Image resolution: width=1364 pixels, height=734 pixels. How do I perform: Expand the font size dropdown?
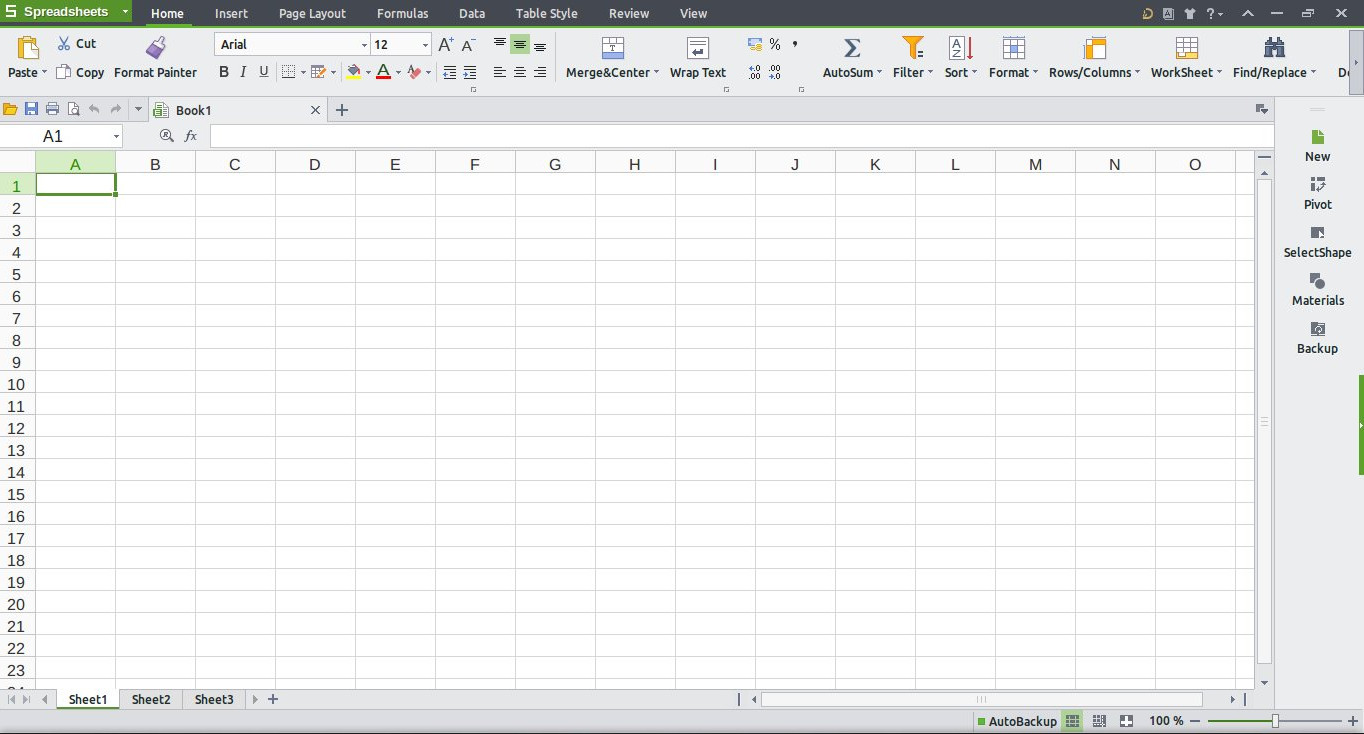coord(425,45)
